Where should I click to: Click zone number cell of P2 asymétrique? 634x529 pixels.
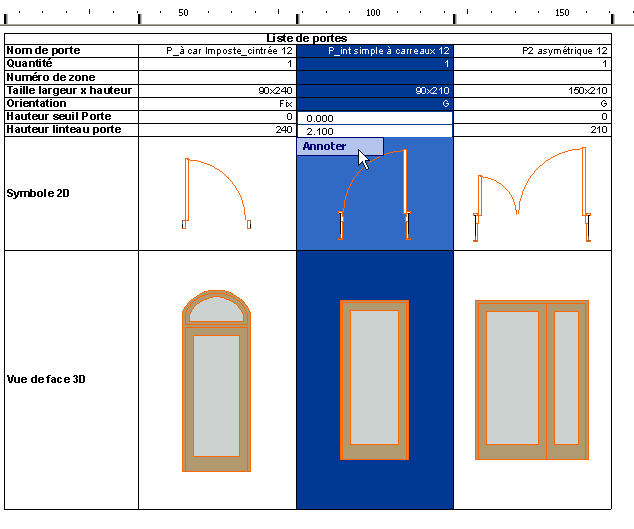click(533, 77)
